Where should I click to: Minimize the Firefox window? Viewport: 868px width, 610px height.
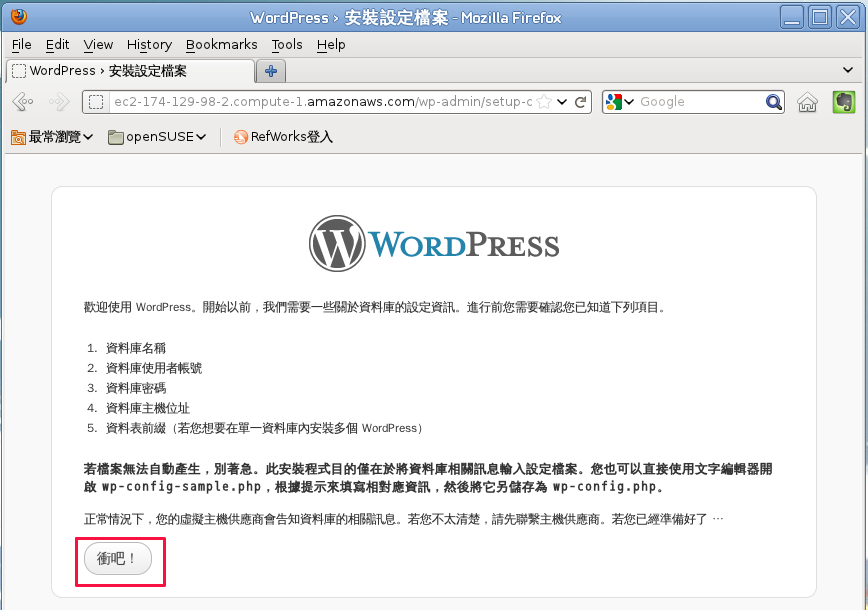pyautogui.click(x=792, y=17)
